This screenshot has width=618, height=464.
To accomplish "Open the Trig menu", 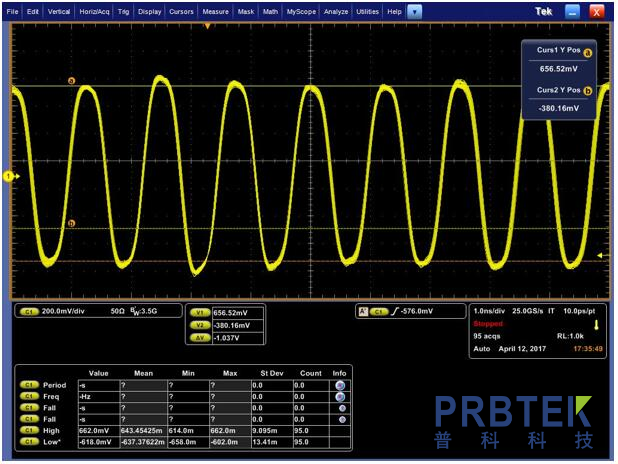I will [123, 11].
